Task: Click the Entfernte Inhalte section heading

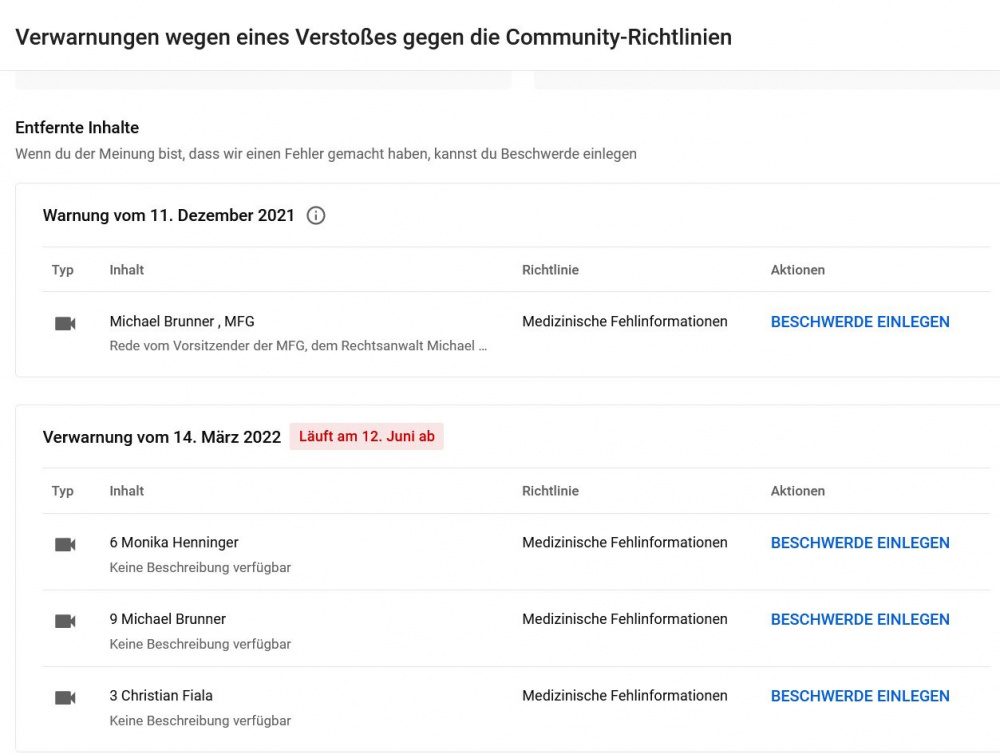Action: [77, 128]
